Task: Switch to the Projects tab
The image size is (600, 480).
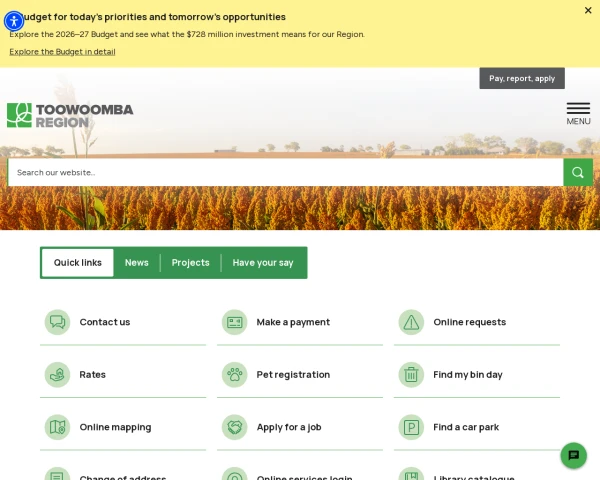Action: (x=191, y=263)
